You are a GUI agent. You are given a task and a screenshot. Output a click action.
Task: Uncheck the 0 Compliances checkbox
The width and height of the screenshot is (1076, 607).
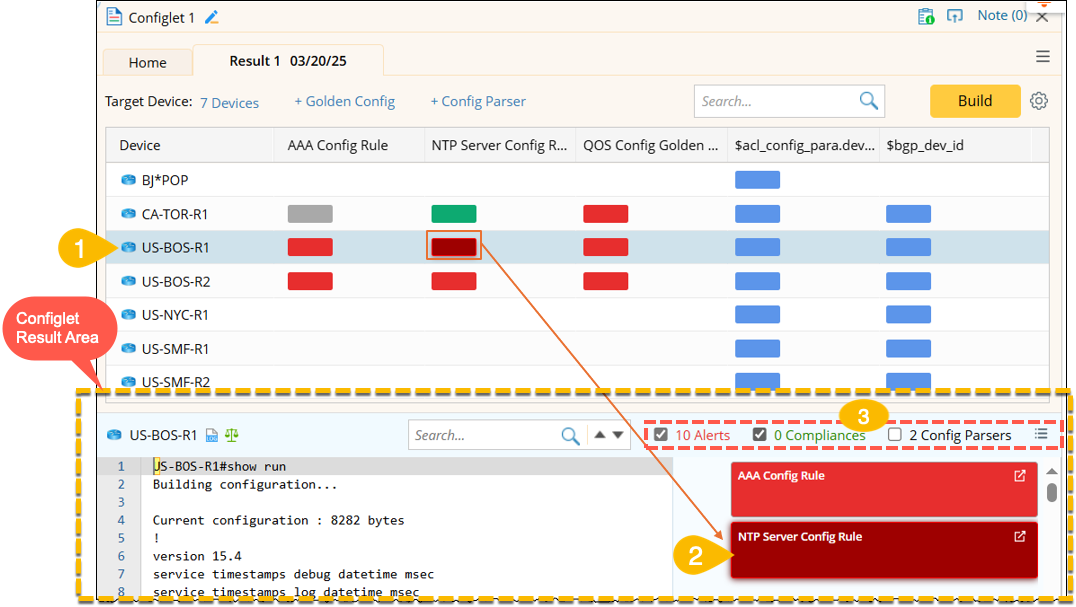759,435
